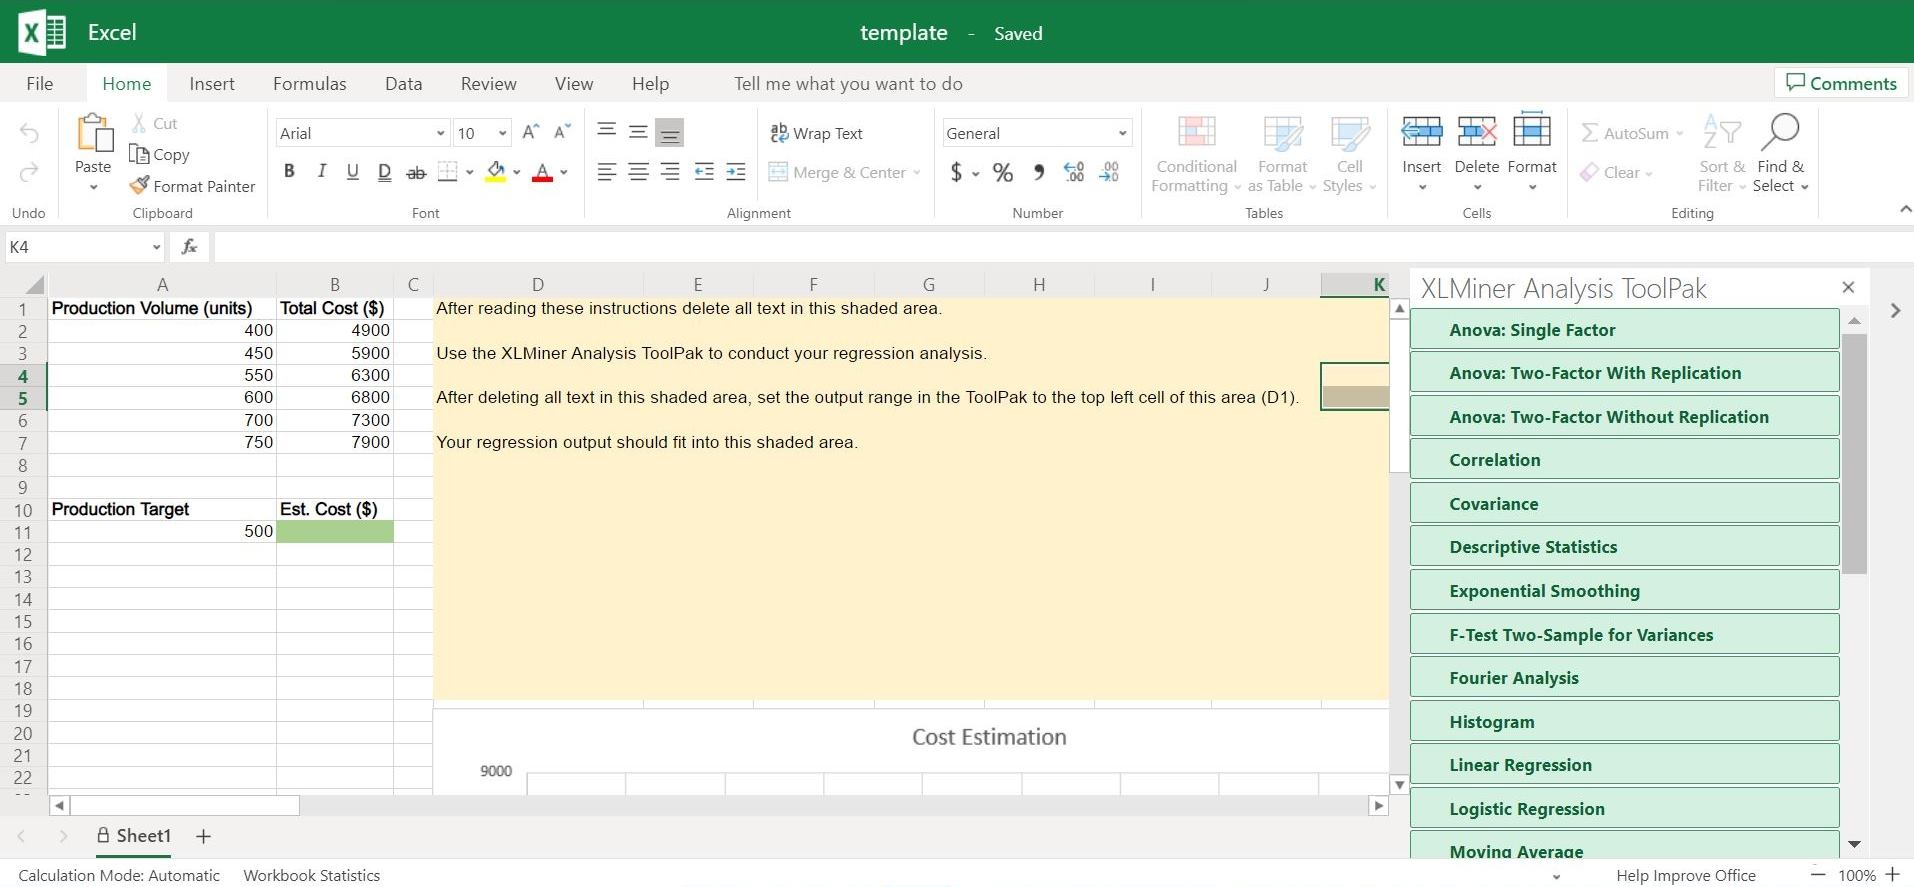Click the insert function fx icon
1914x887 pixels.
tap(189, 247)
